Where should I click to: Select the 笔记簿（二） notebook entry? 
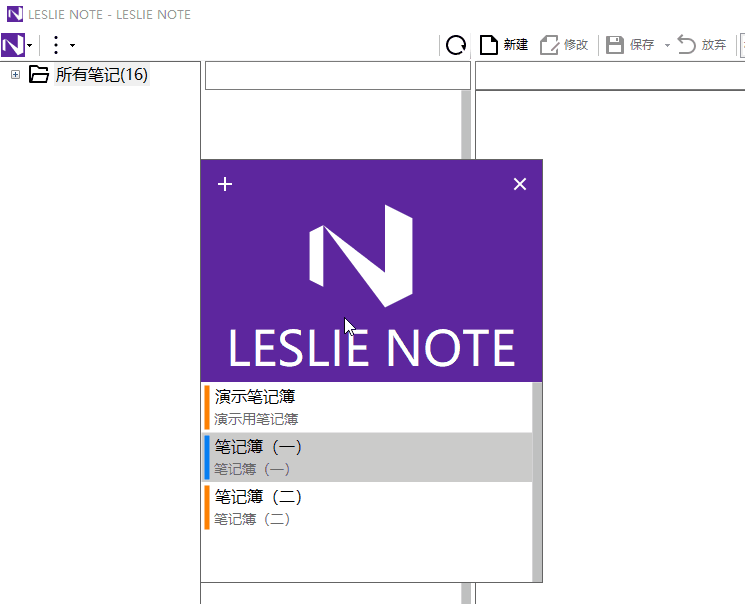point(367,507)
